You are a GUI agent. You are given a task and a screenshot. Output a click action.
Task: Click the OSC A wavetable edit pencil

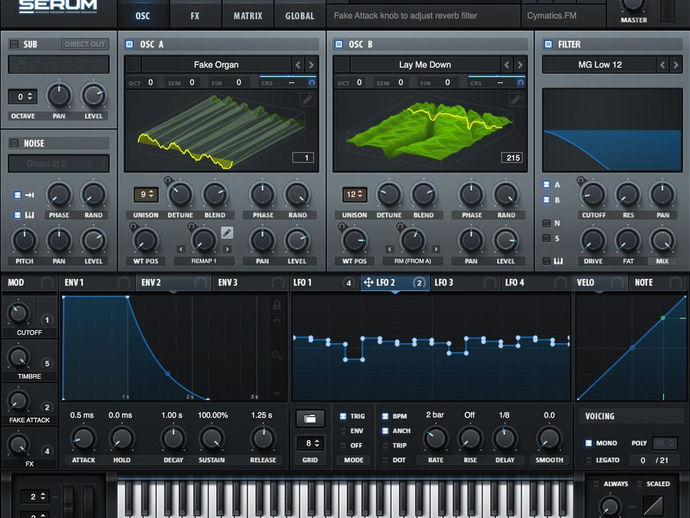307,99
